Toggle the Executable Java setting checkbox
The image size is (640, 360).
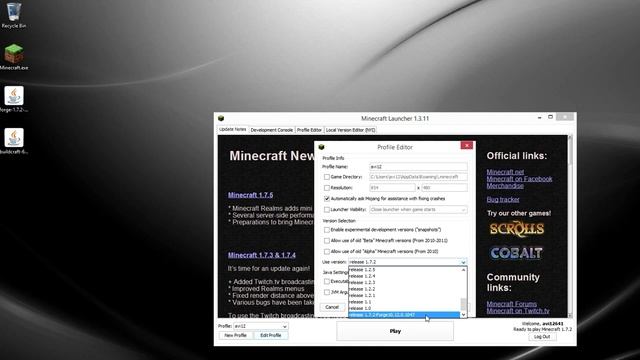tap(327, 282)
